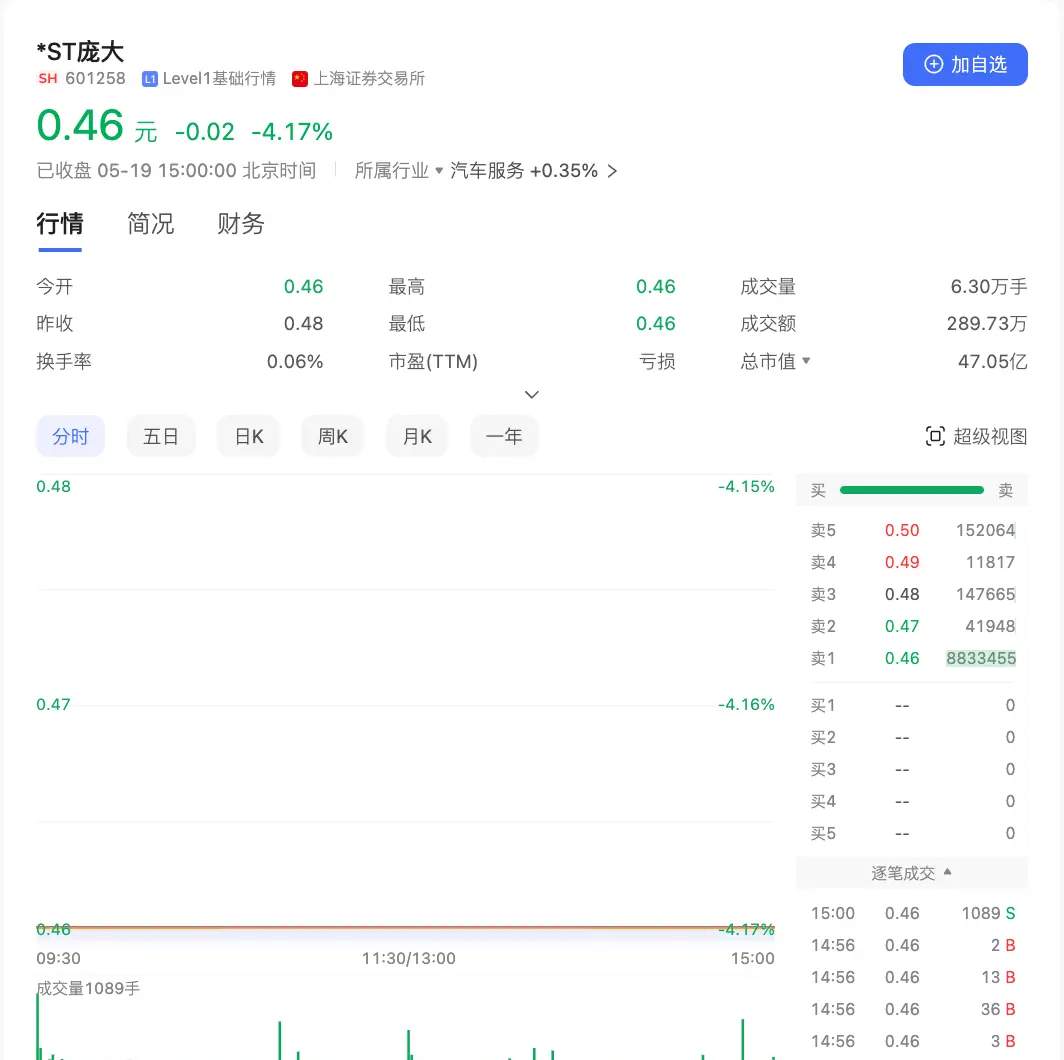Click the volume bar chart area
Screen dimensions: 1064x1060
(406, 1028)
